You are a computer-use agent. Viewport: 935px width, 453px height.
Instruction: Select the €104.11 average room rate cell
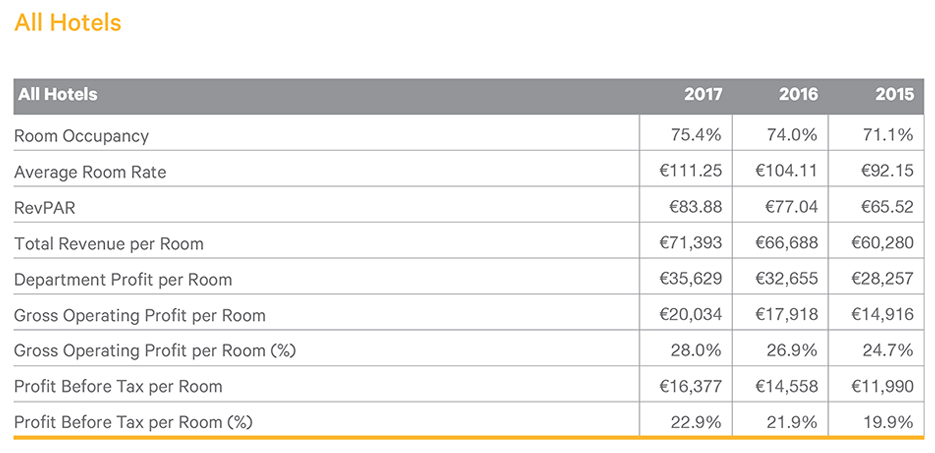[x=786, y=171]
